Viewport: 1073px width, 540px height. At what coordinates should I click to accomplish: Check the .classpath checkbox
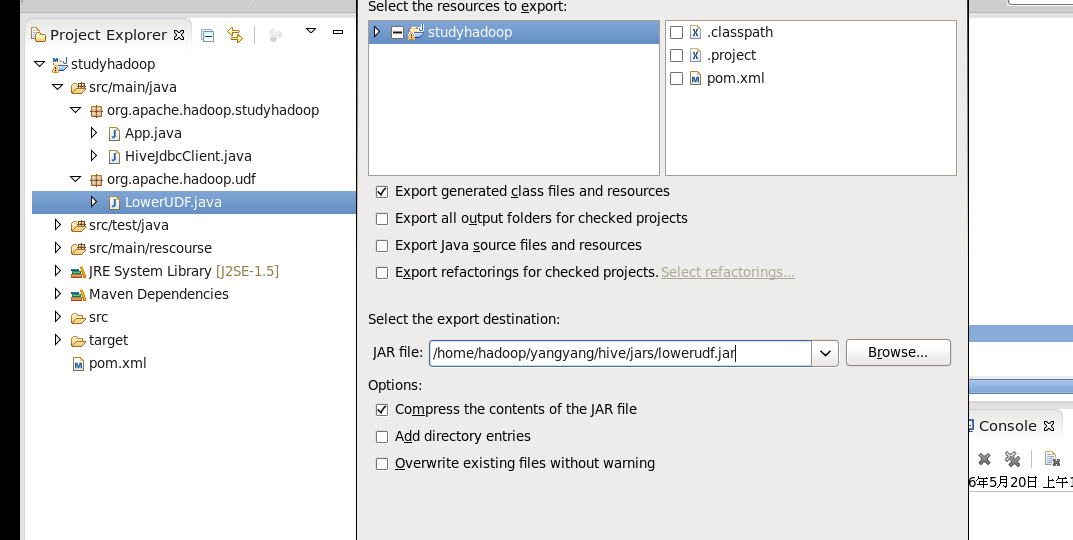(x=676, y=32)
